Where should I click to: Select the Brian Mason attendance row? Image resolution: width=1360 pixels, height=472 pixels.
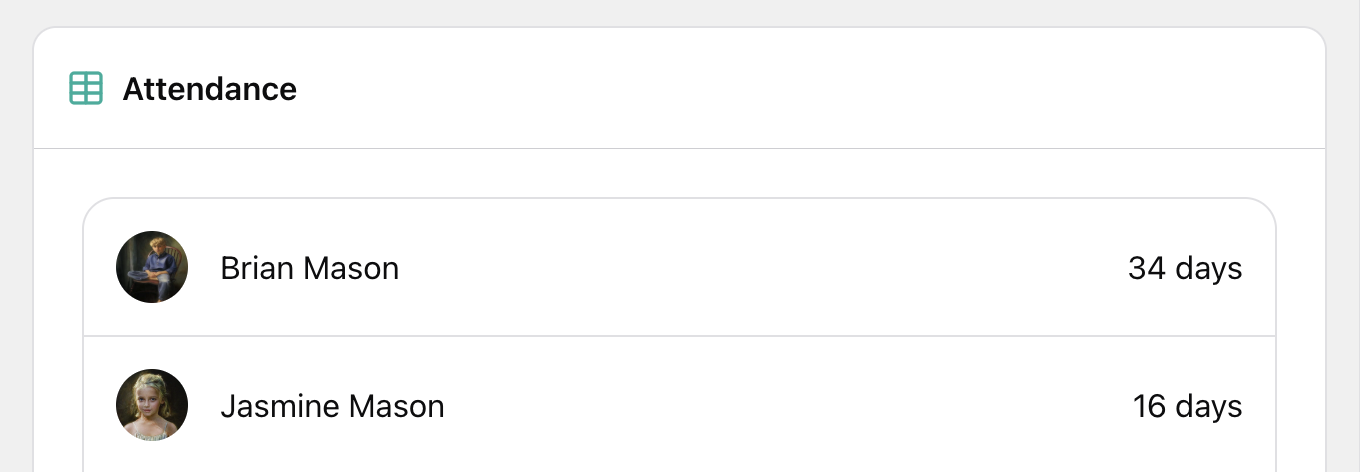tap(680, 268)
